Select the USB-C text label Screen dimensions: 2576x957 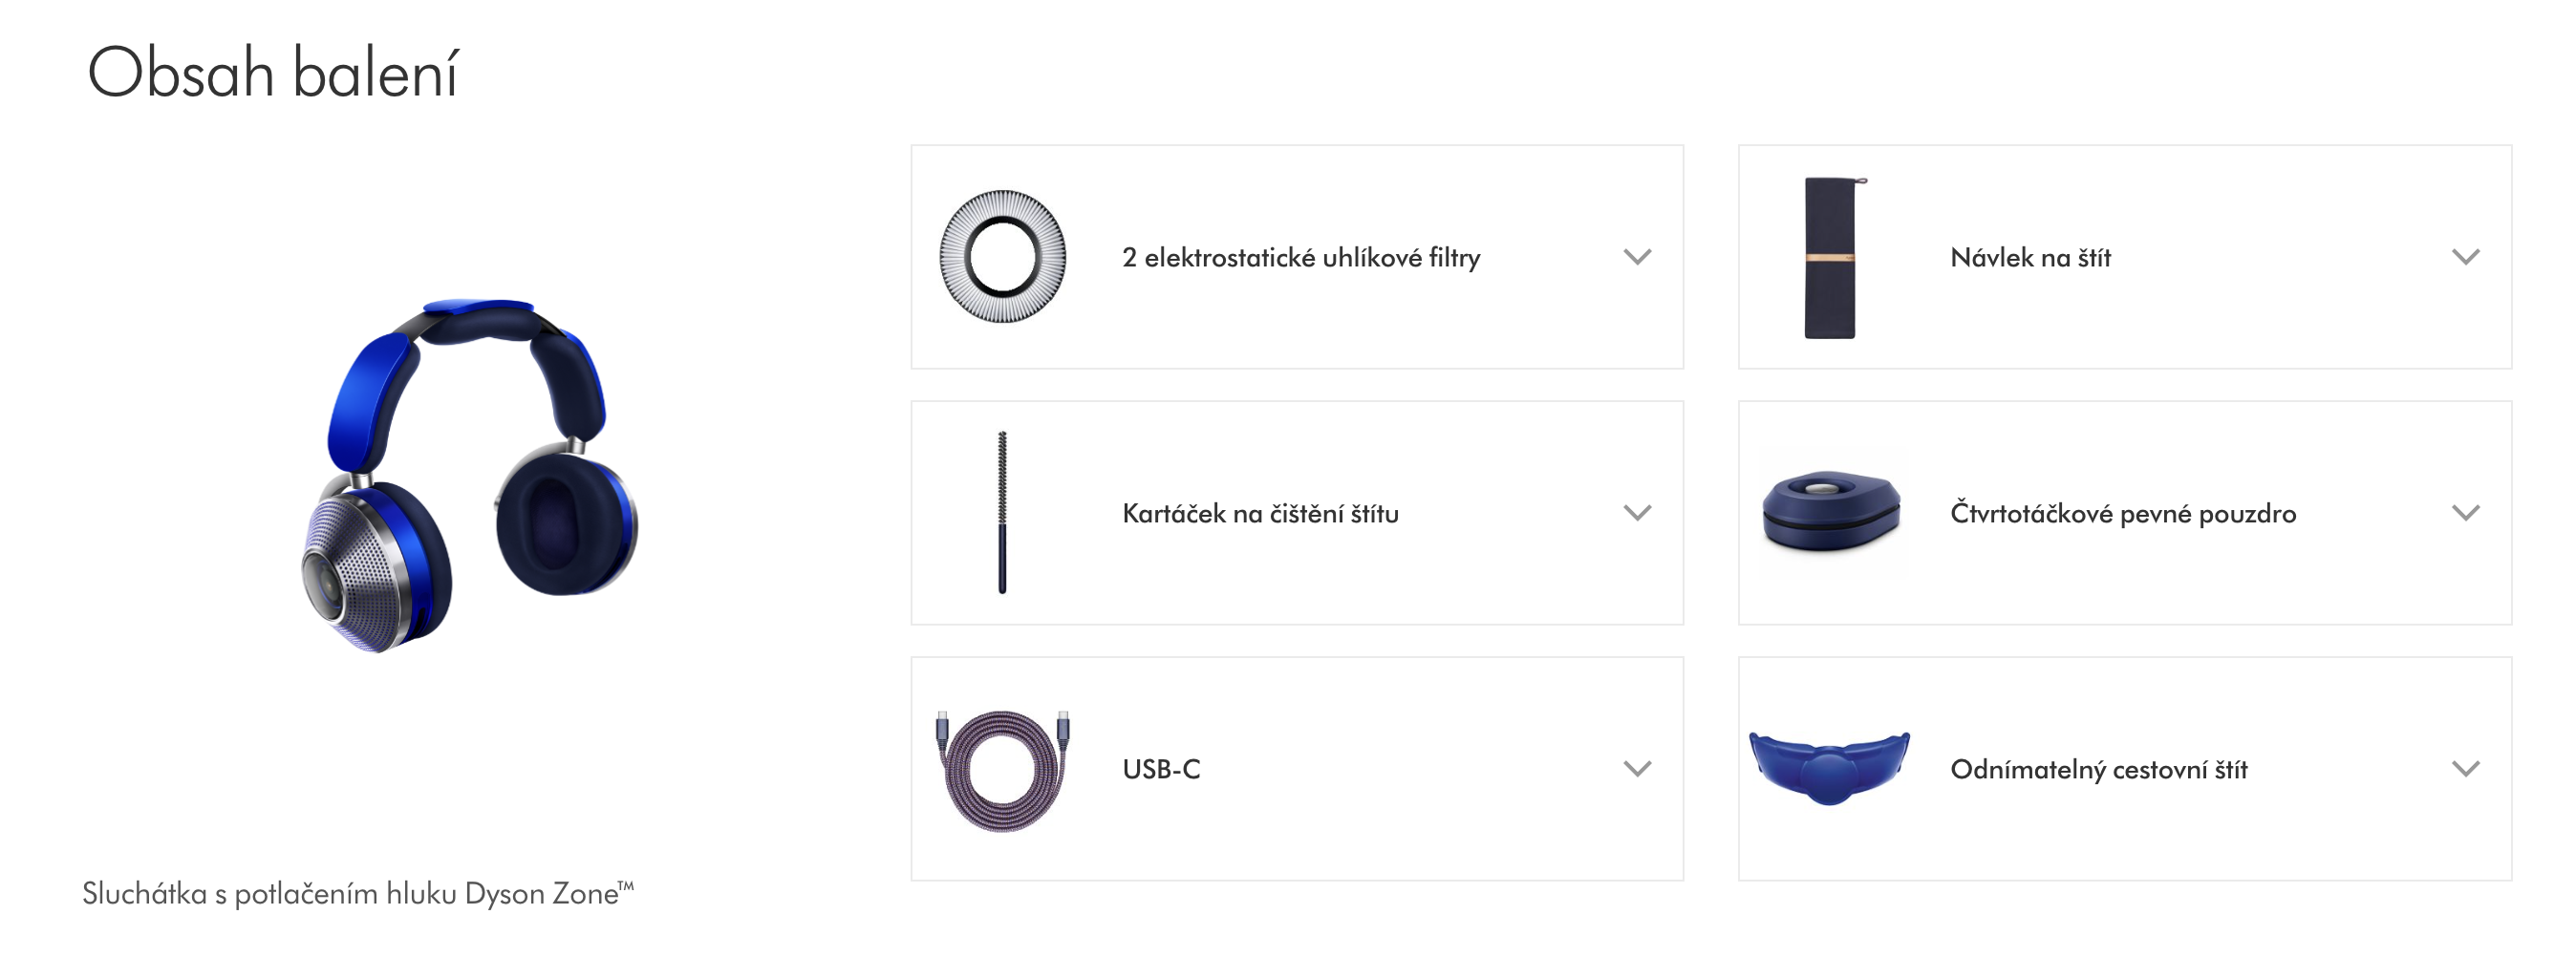point(1161,769)
